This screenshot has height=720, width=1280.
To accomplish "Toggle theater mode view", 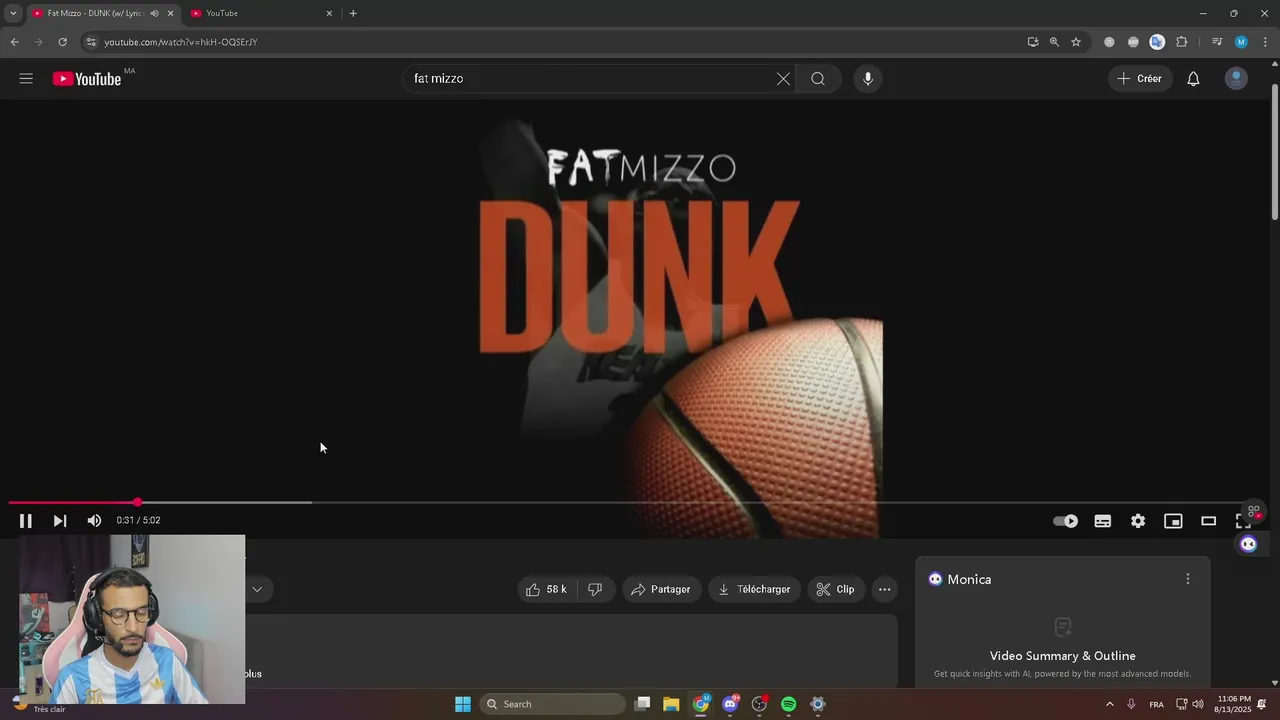I will click(1208, 521).
